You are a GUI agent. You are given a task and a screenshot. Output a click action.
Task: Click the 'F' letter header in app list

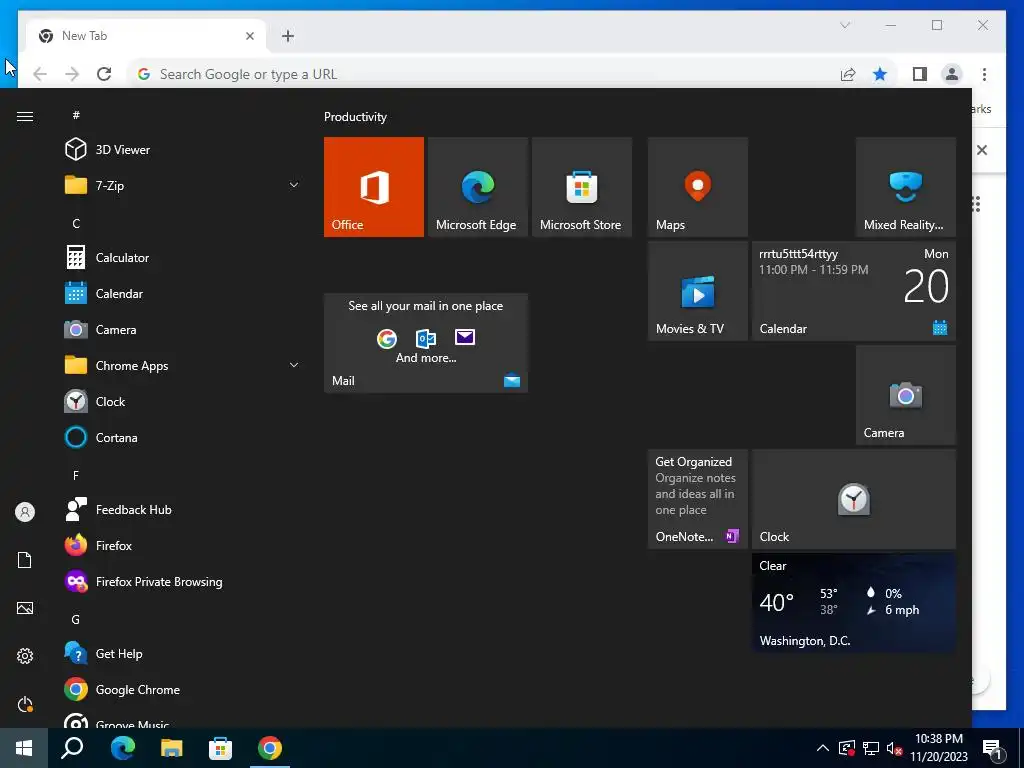[76, 475]
